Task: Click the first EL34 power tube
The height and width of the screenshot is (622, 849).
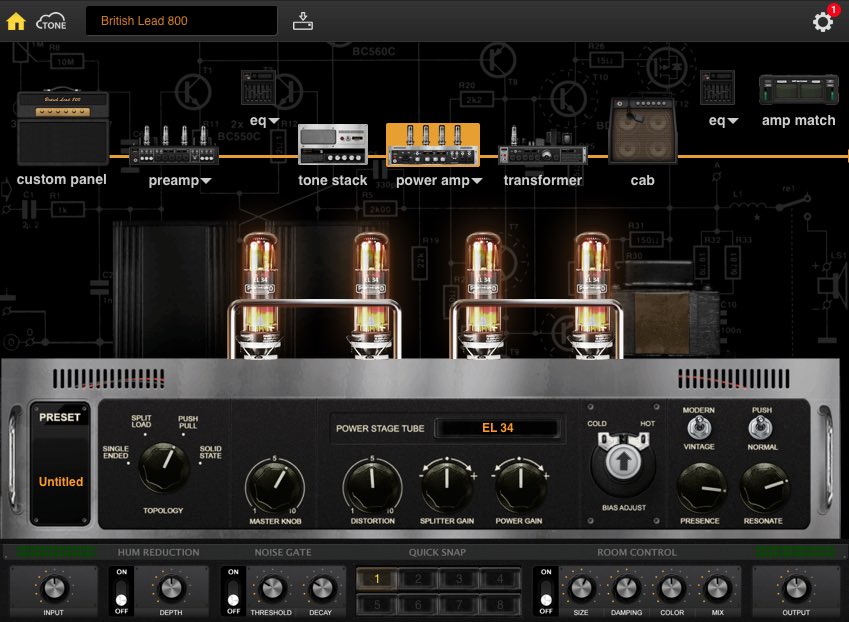Action: tap(260, 295)
